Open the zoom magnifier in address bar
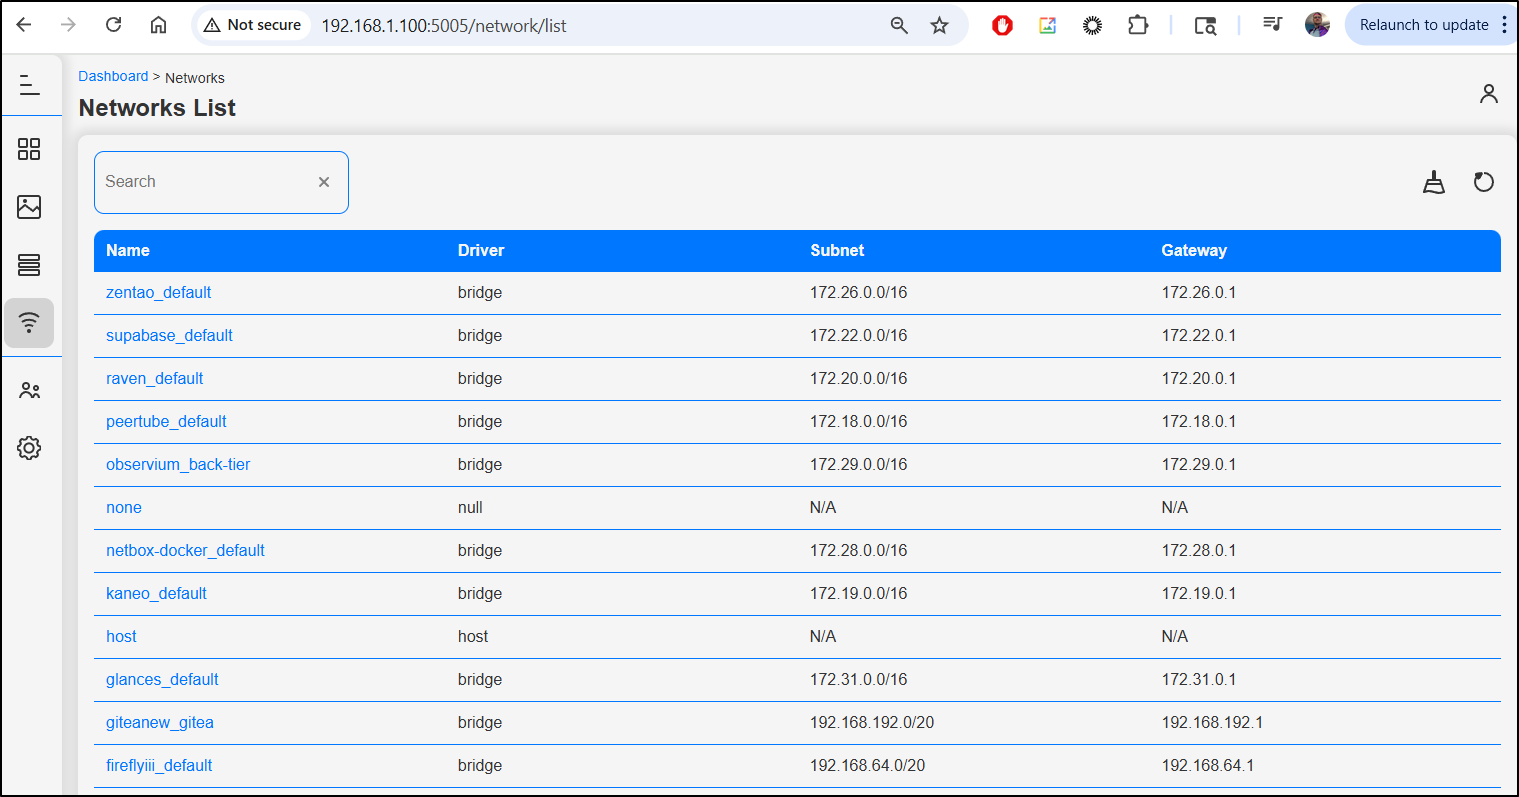Viewport: 1519px width, 797px height. click(899, 25)
